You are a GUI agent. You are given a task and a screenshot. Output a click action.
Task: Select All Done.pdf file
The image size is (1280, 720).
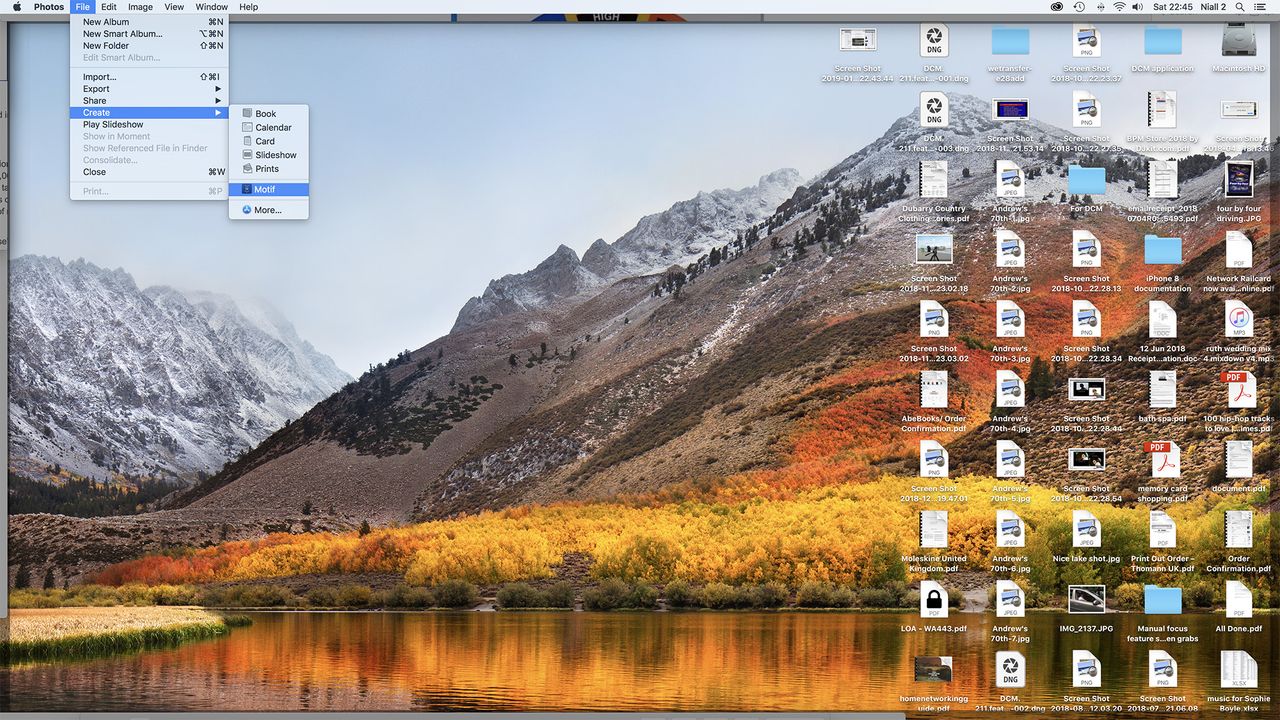[1238, 599]
